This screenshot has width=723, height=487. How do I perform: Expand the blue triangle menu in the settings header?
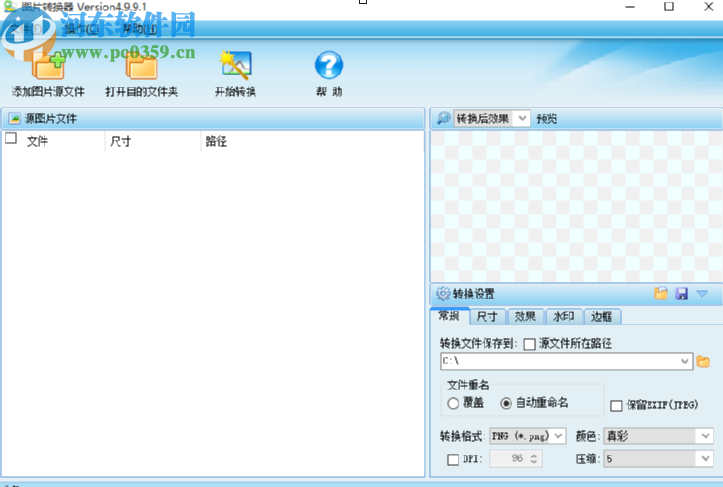tap(702, 293)
